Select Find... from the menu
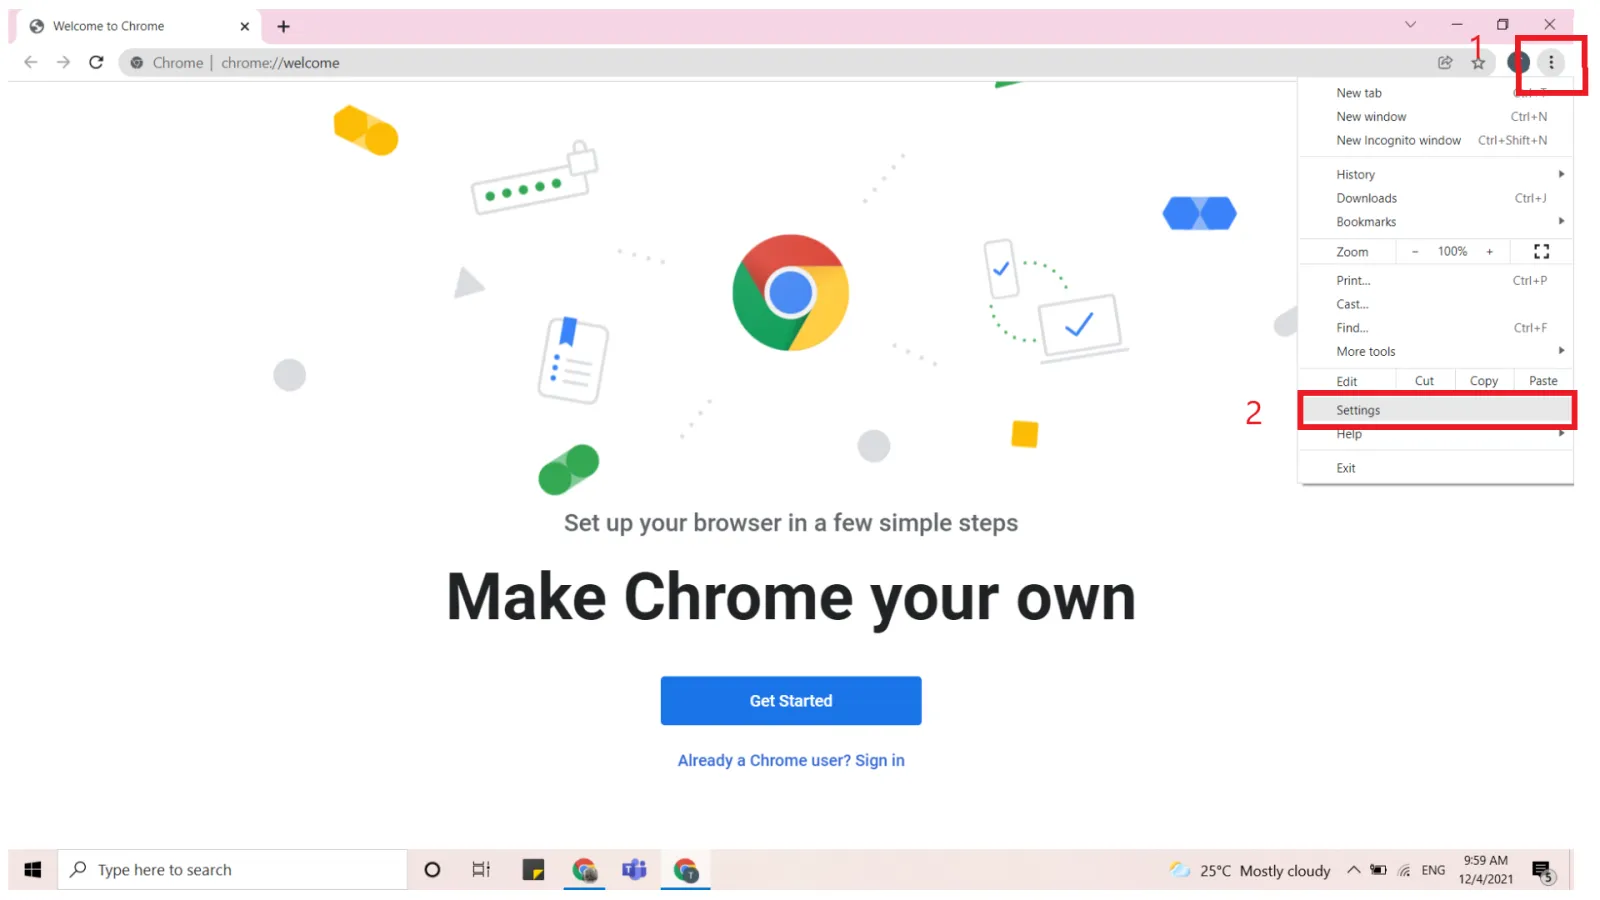The height and width of the screenshot is (900, 1600). 1436,328
